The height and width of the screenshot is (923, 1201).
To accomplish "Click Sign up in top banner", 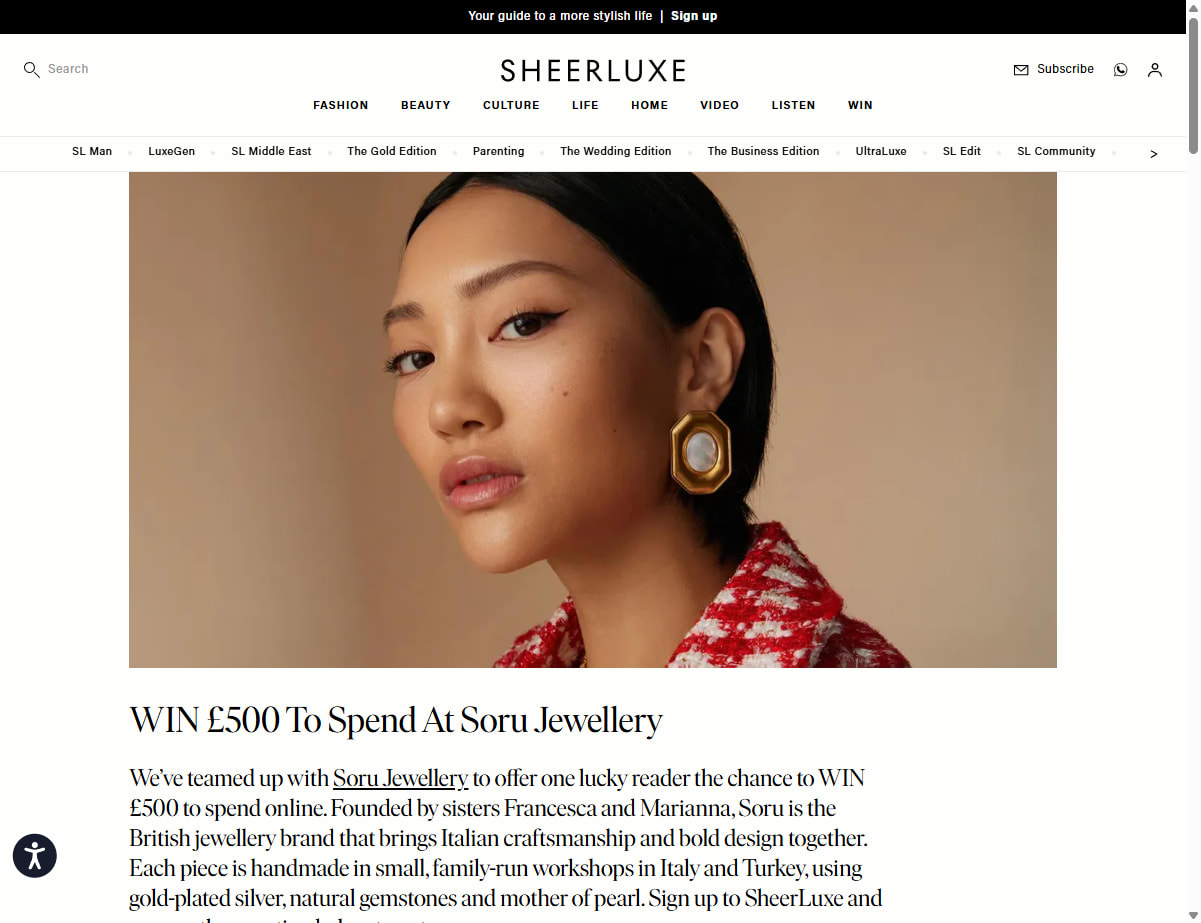I will (x=694, y=16).
